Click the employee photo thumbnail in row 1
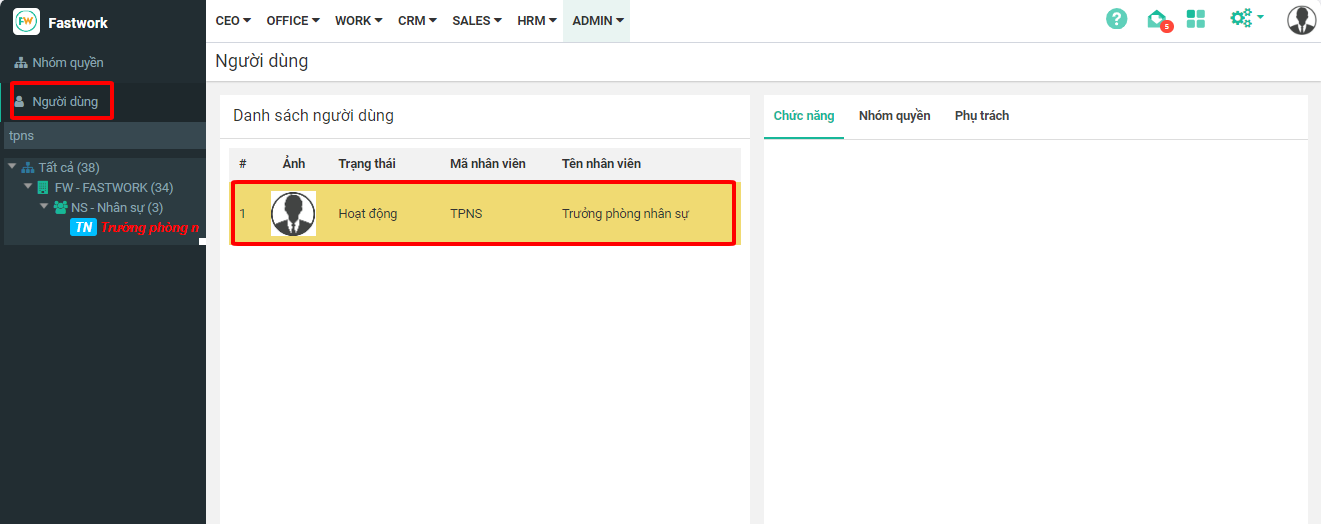 click(293, 213)
